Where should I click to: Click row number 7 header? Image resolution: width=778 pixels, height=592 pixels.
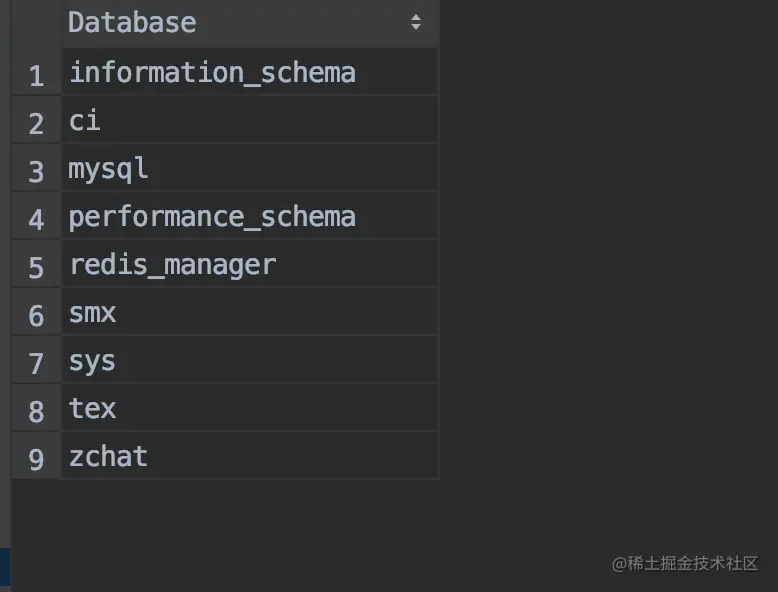pos(37,363)
